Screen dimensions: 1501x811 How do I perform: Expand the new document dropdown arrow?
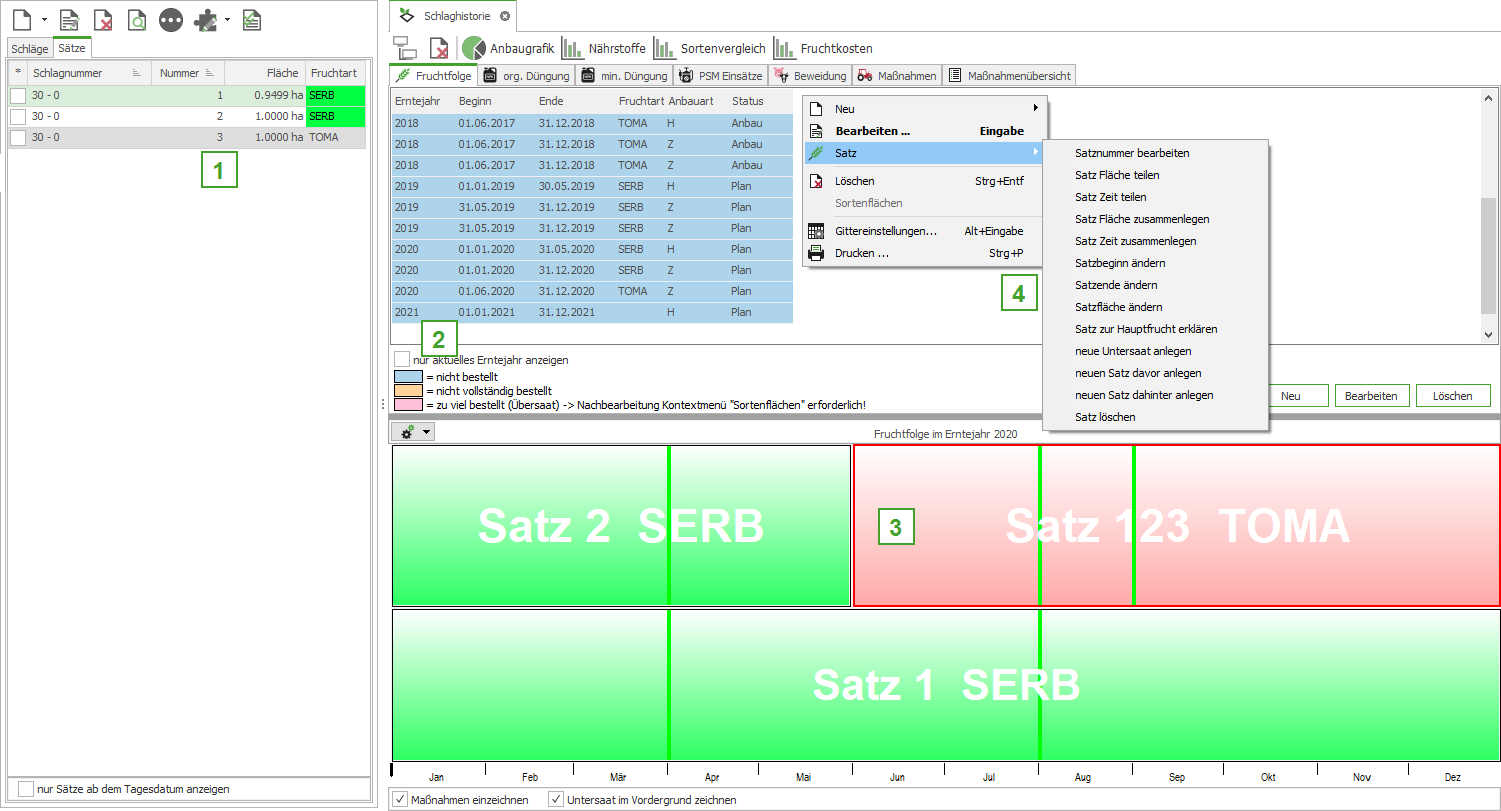45,20
